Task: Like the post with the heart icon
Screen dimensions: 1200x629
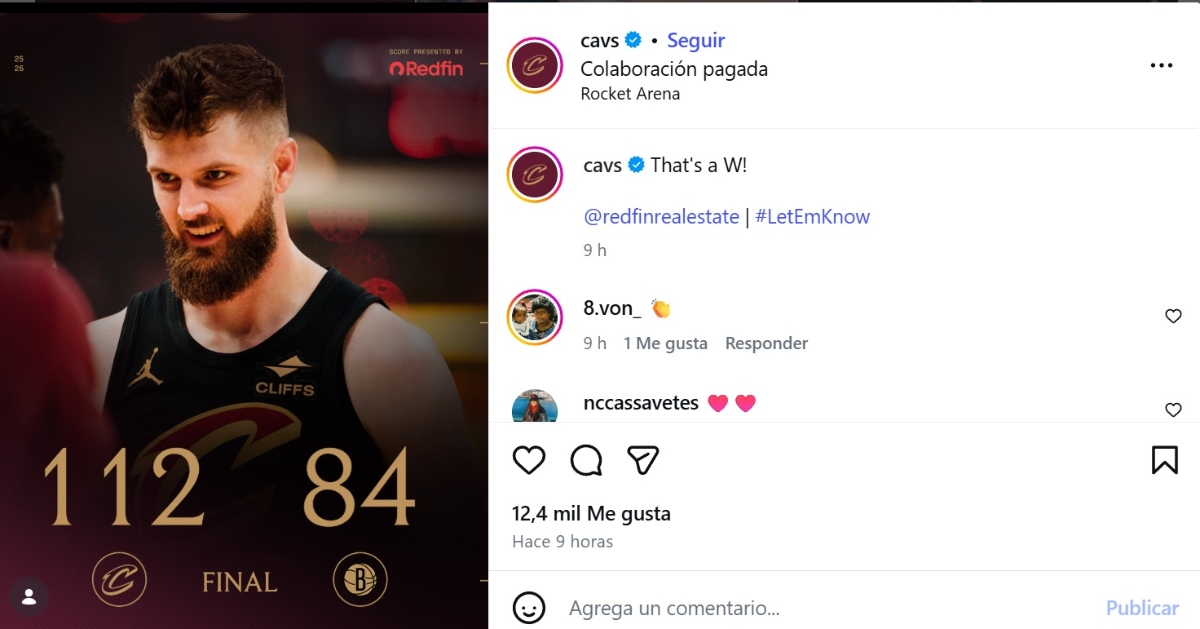Action: pyautogui.click(x=529, y=460)
